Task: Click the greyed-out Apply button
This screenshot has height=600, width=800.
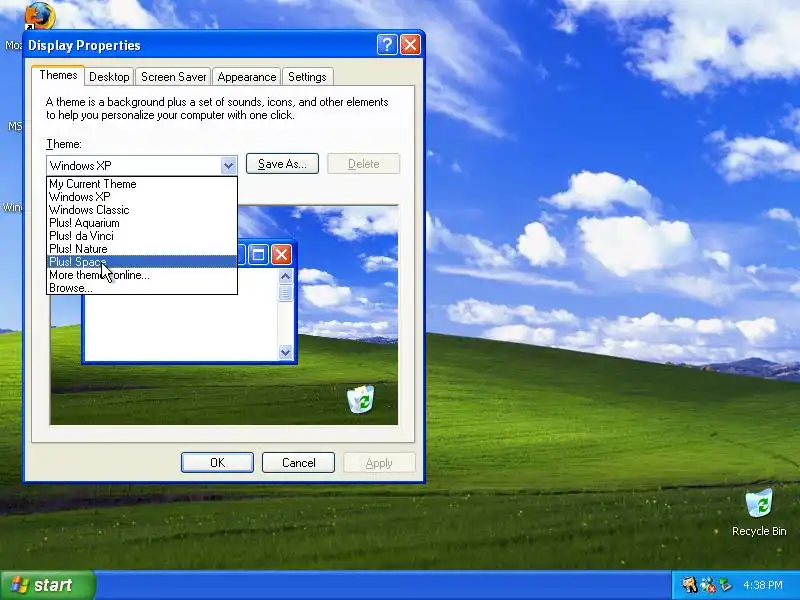Action: click(x=379, y=463)
